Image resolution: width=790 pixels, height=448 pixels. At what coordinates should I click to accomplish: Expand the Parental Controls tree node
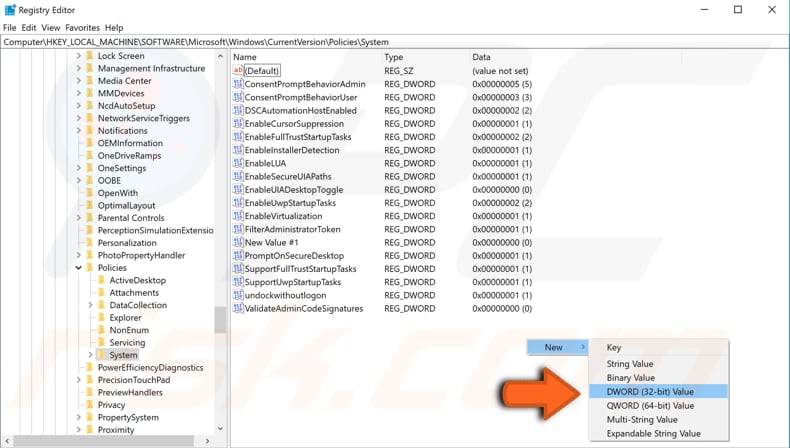point(79,218)
